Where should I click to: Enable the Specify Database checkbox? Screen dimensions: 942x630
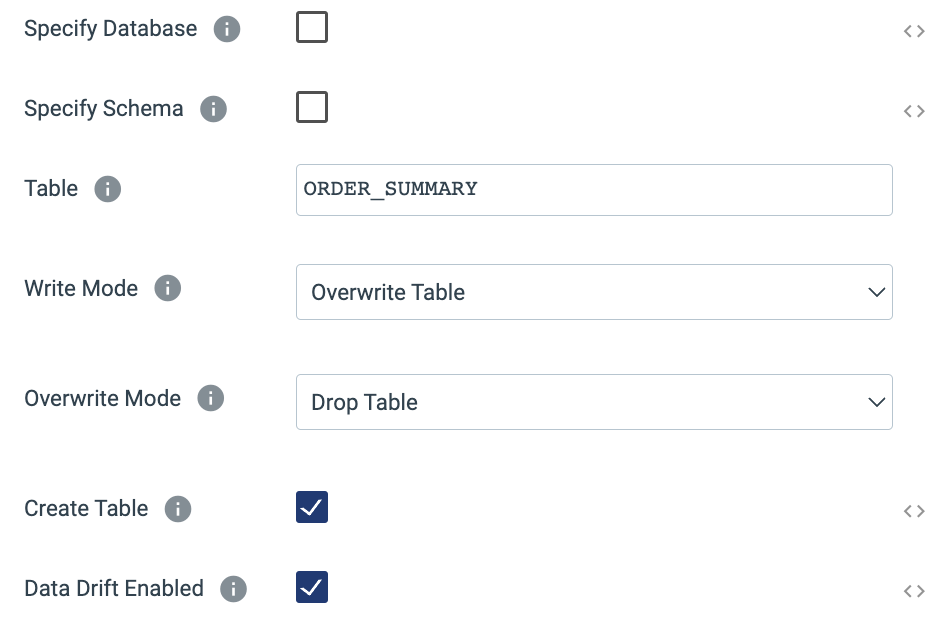tap(311, 27)
